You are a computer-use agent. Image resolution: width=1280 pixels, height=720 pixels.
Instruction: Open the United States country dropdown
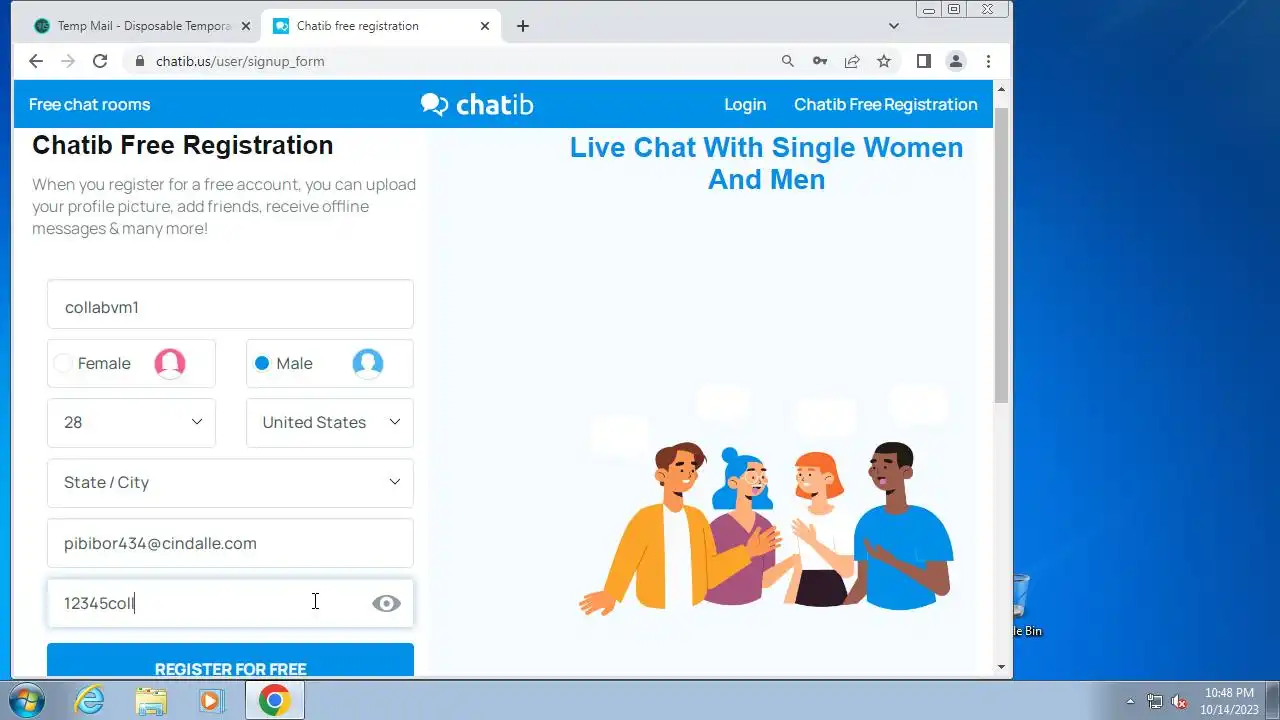330,422
